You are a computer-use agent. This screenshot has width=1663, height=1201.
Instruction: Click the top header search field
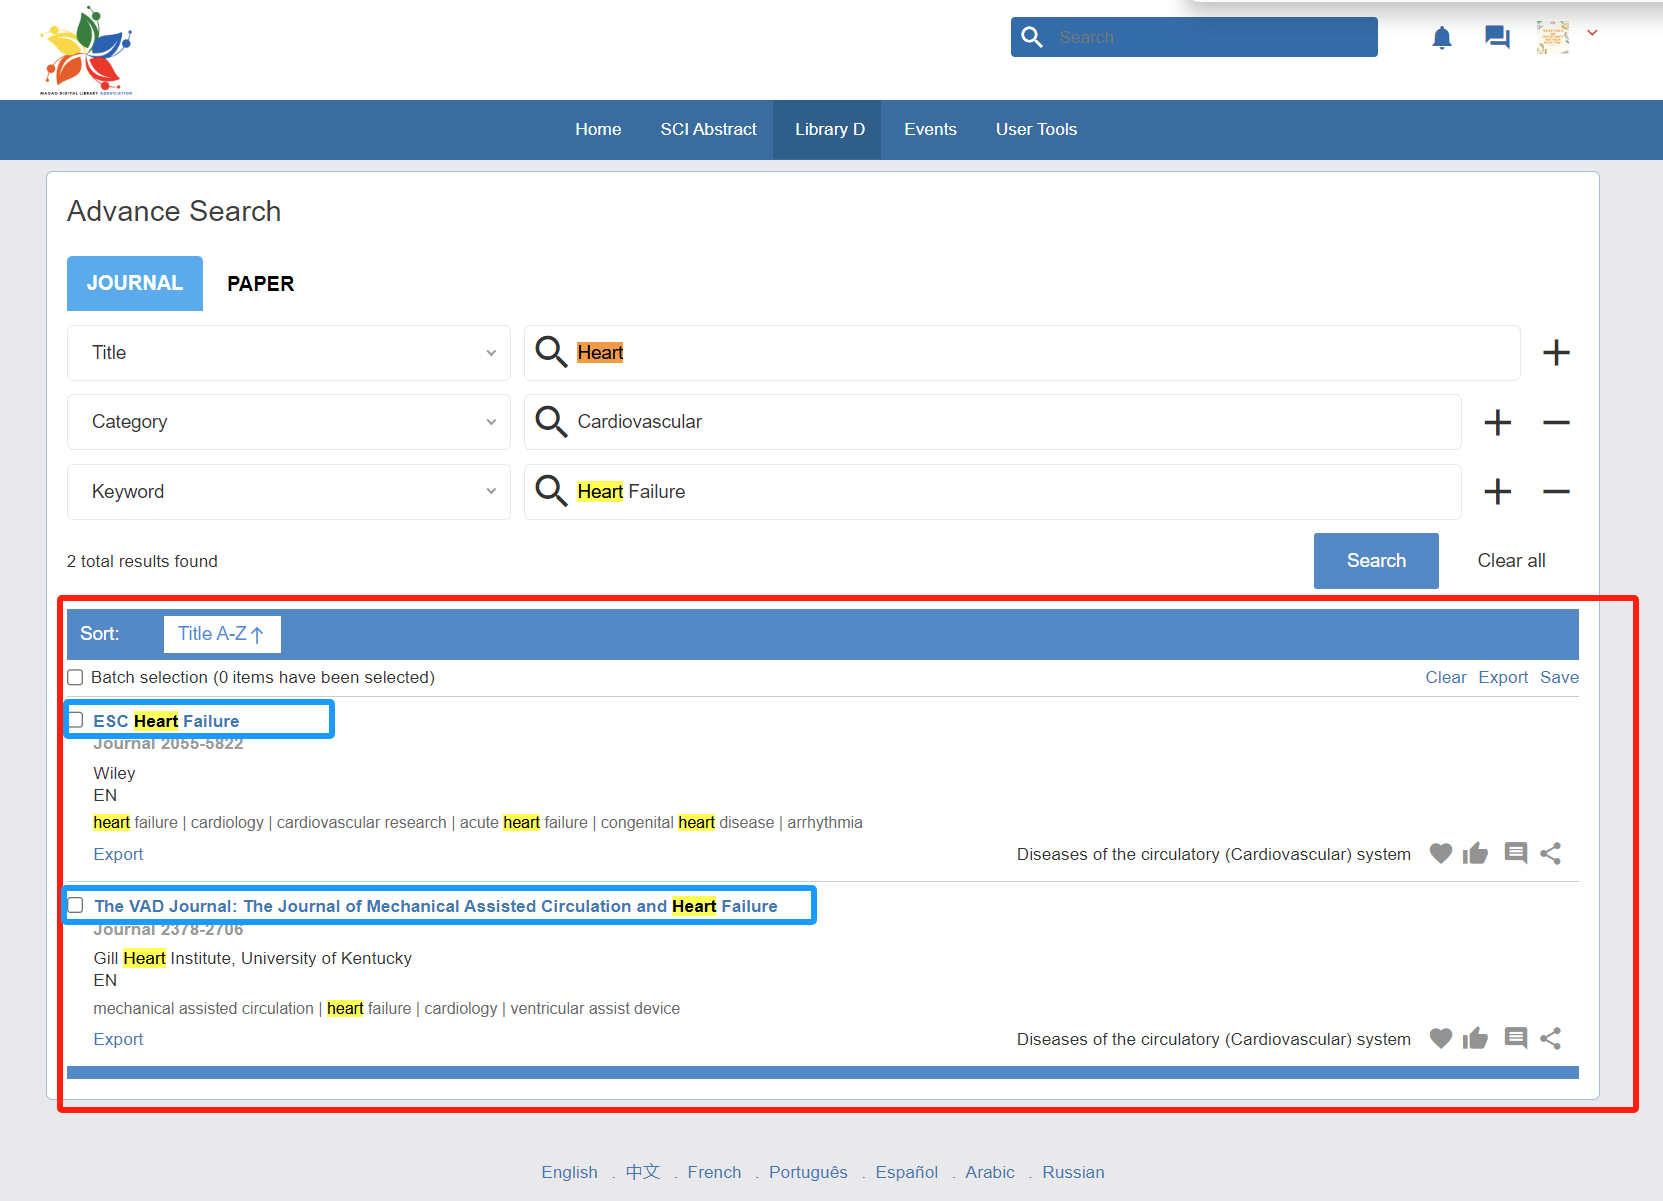pos(1210,38)
